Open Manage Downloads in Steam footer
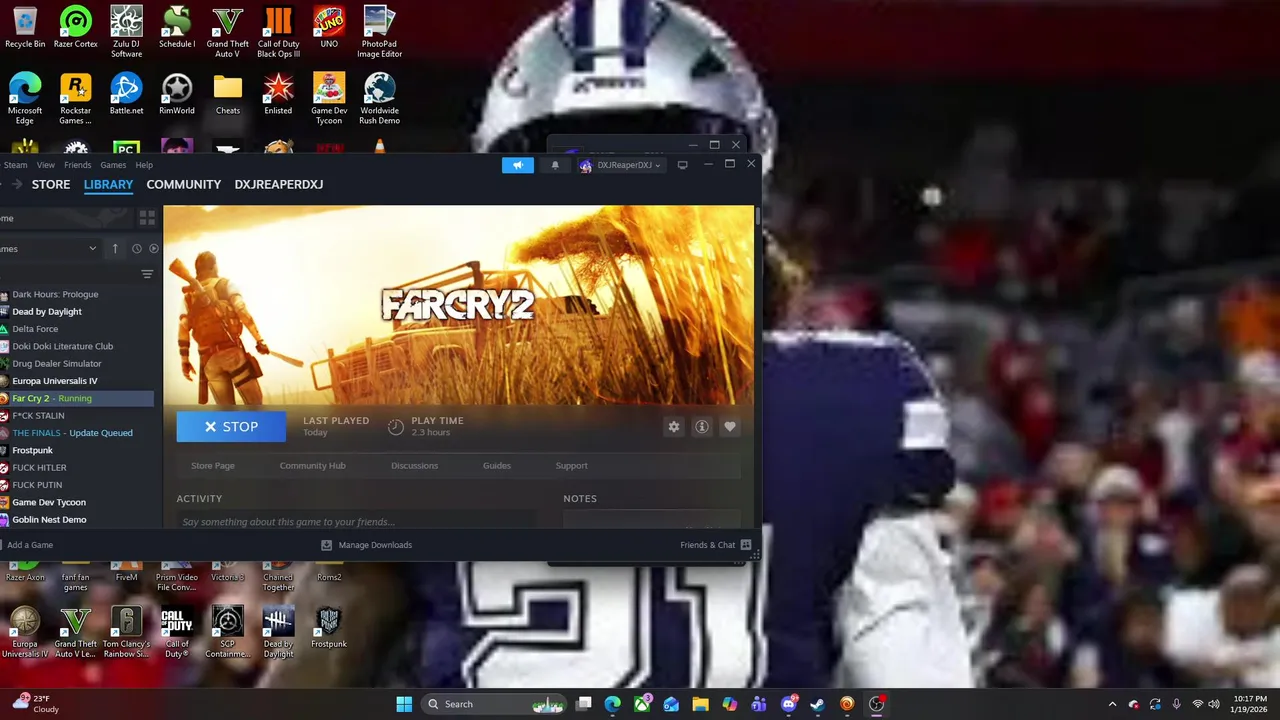The height and width of the screenshot is (720, 1280). click(x=366, y=545)
